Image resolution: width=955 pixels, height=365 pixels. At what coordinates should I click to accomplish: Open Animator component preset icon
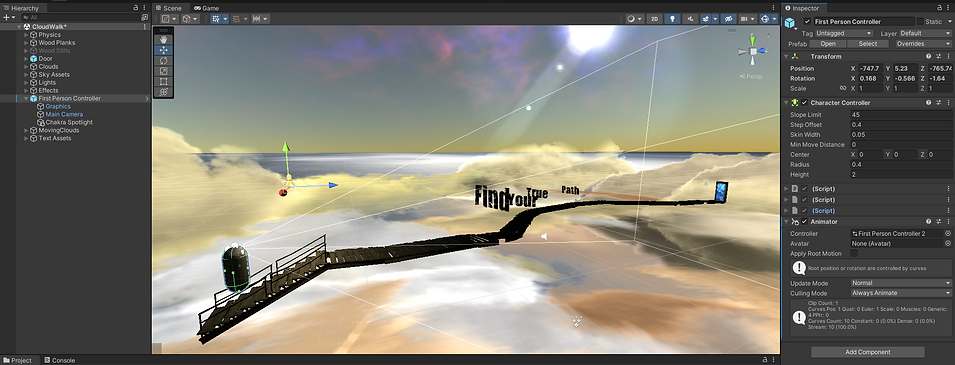click(x=939, y=221)
